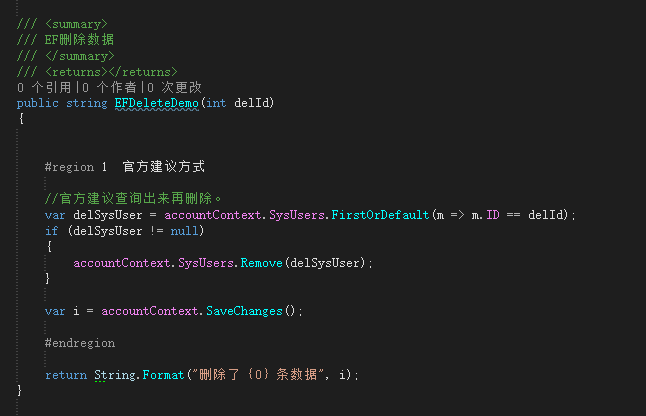Click the 'EF删除数据' summary comment text
The width and height of the screenshot is (646, 416).
point(80,40)
